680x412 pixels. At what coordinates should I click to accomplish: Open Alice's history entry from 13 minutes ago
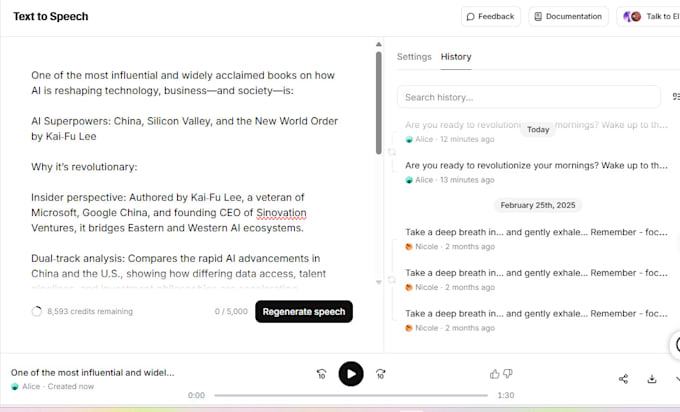(536, 166)
